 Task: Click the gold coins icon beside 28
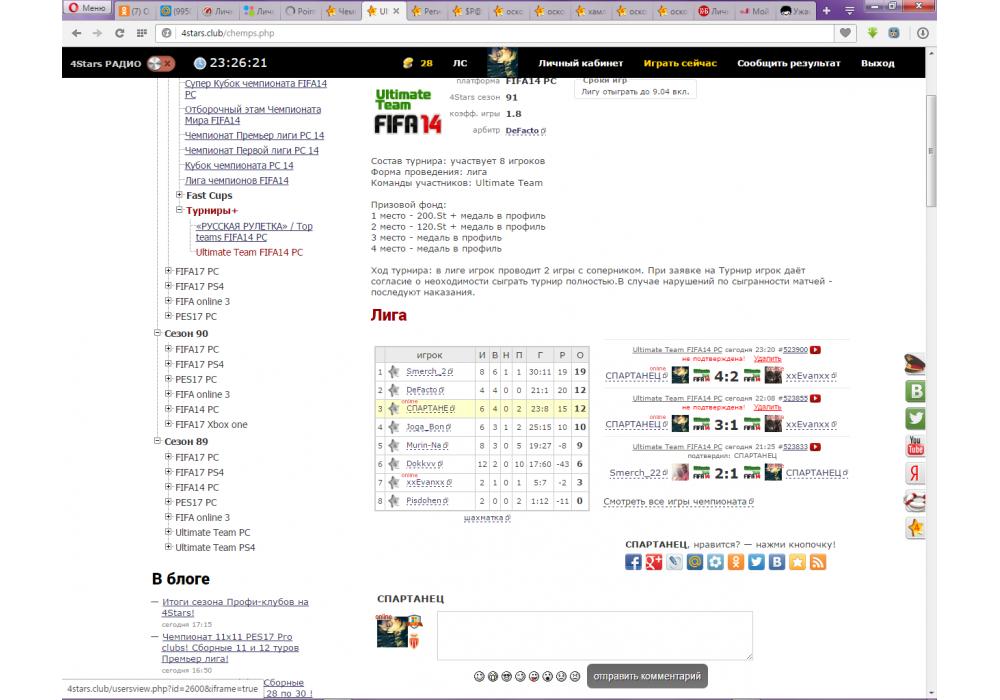[408, 63]
